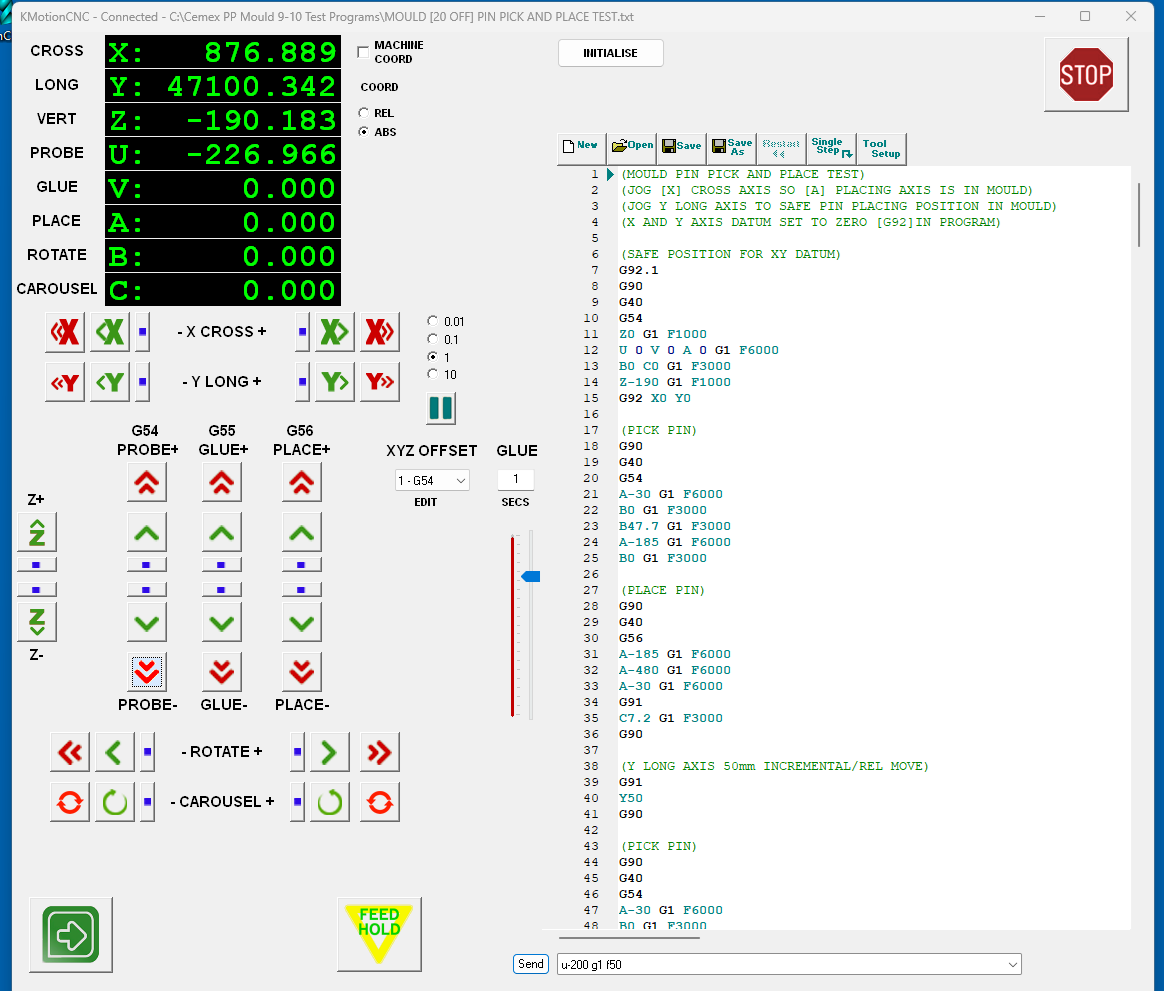The height and width of the screenshot is (991, 1164).
Task: Rotate carousel fast in positive direction
Action: (380, 802)
